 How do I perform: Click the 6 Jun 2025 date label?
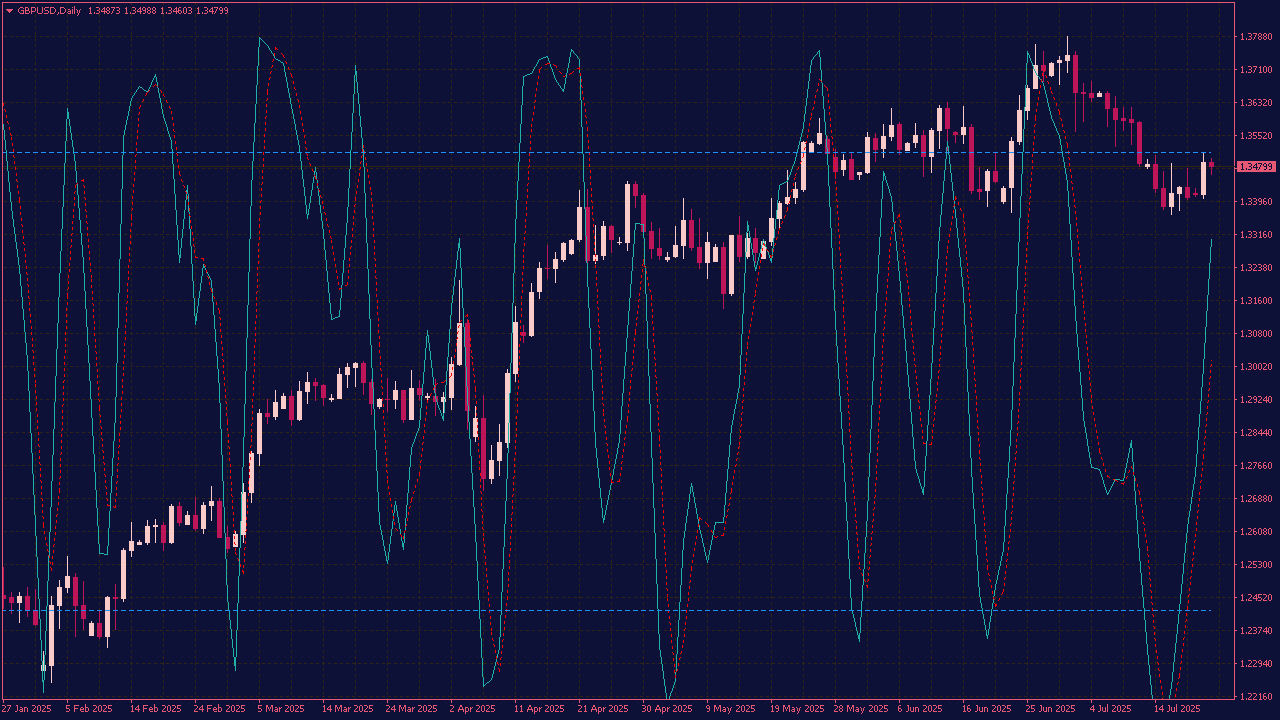pos(920,709)
